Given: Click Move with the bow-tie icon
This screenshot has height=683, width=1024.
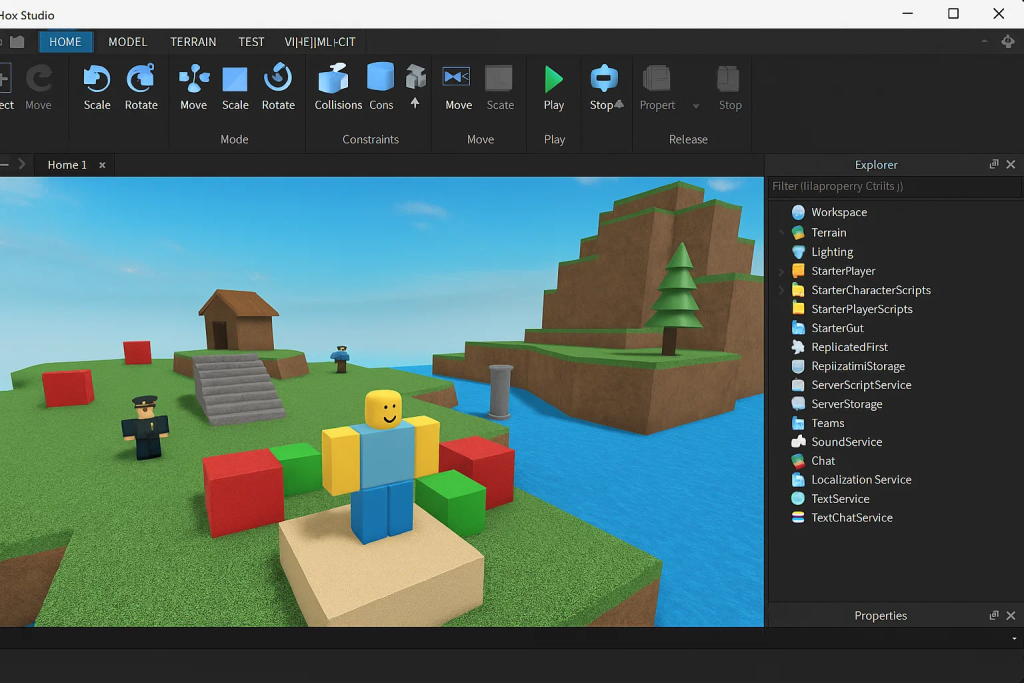Looking at the screenshot, I should 458,87.
